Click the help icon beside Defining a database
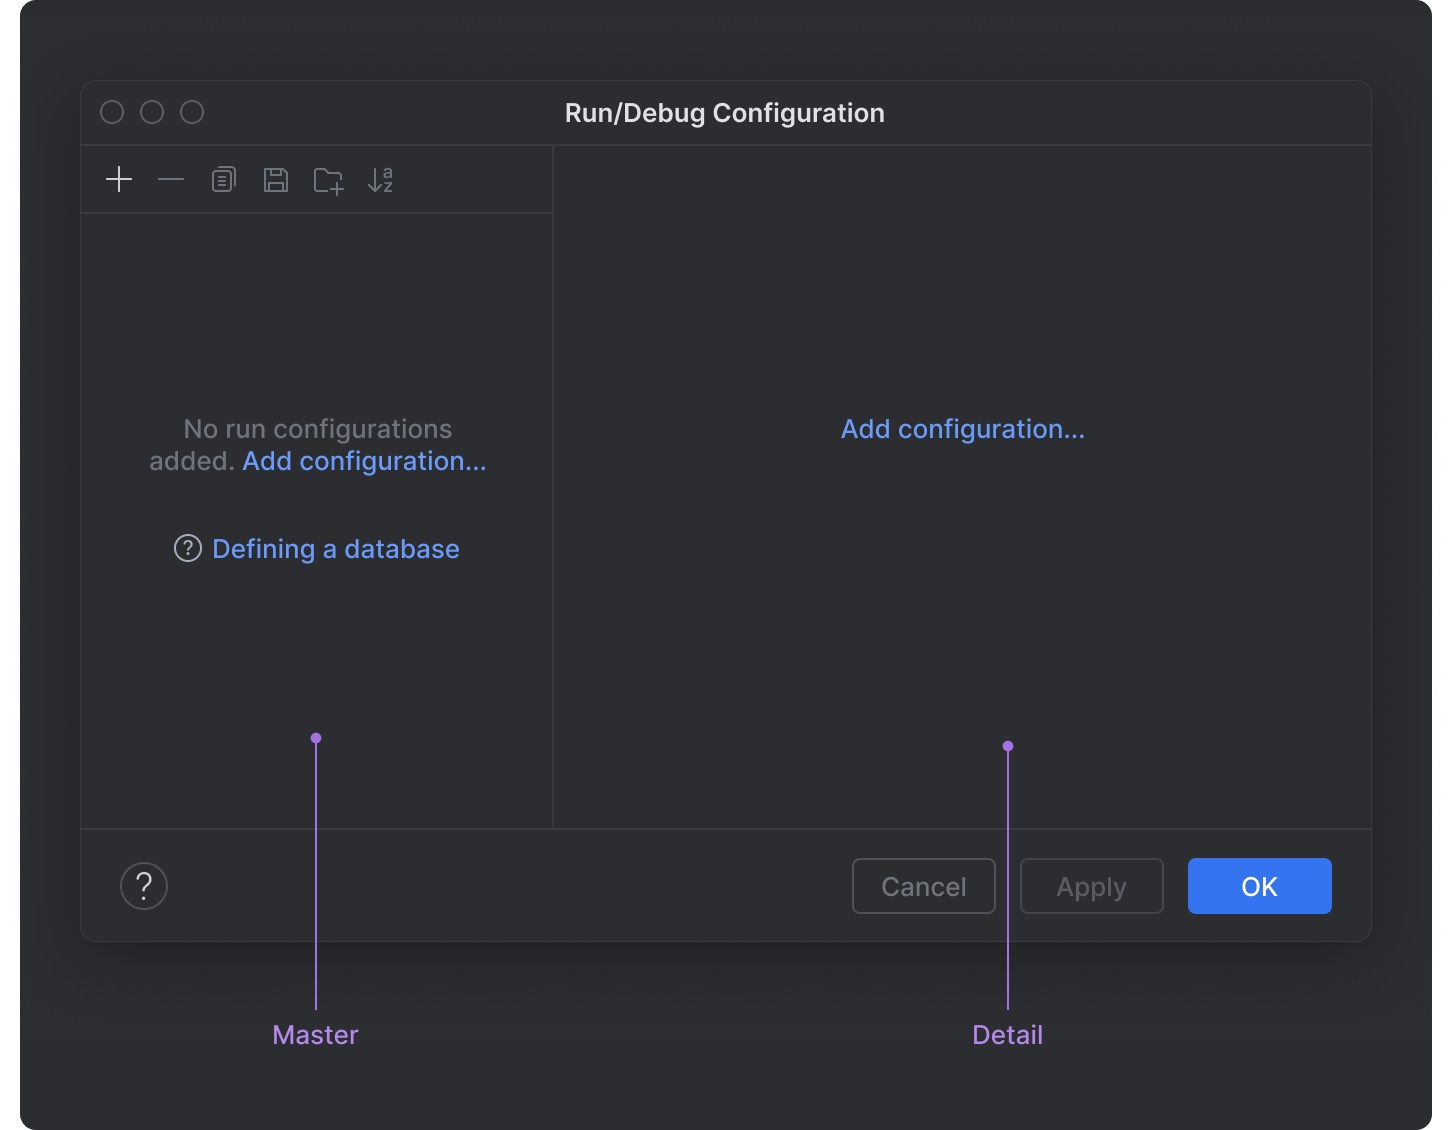The height and width of the screenshot is (1130, 1452). tap(187, 548)
